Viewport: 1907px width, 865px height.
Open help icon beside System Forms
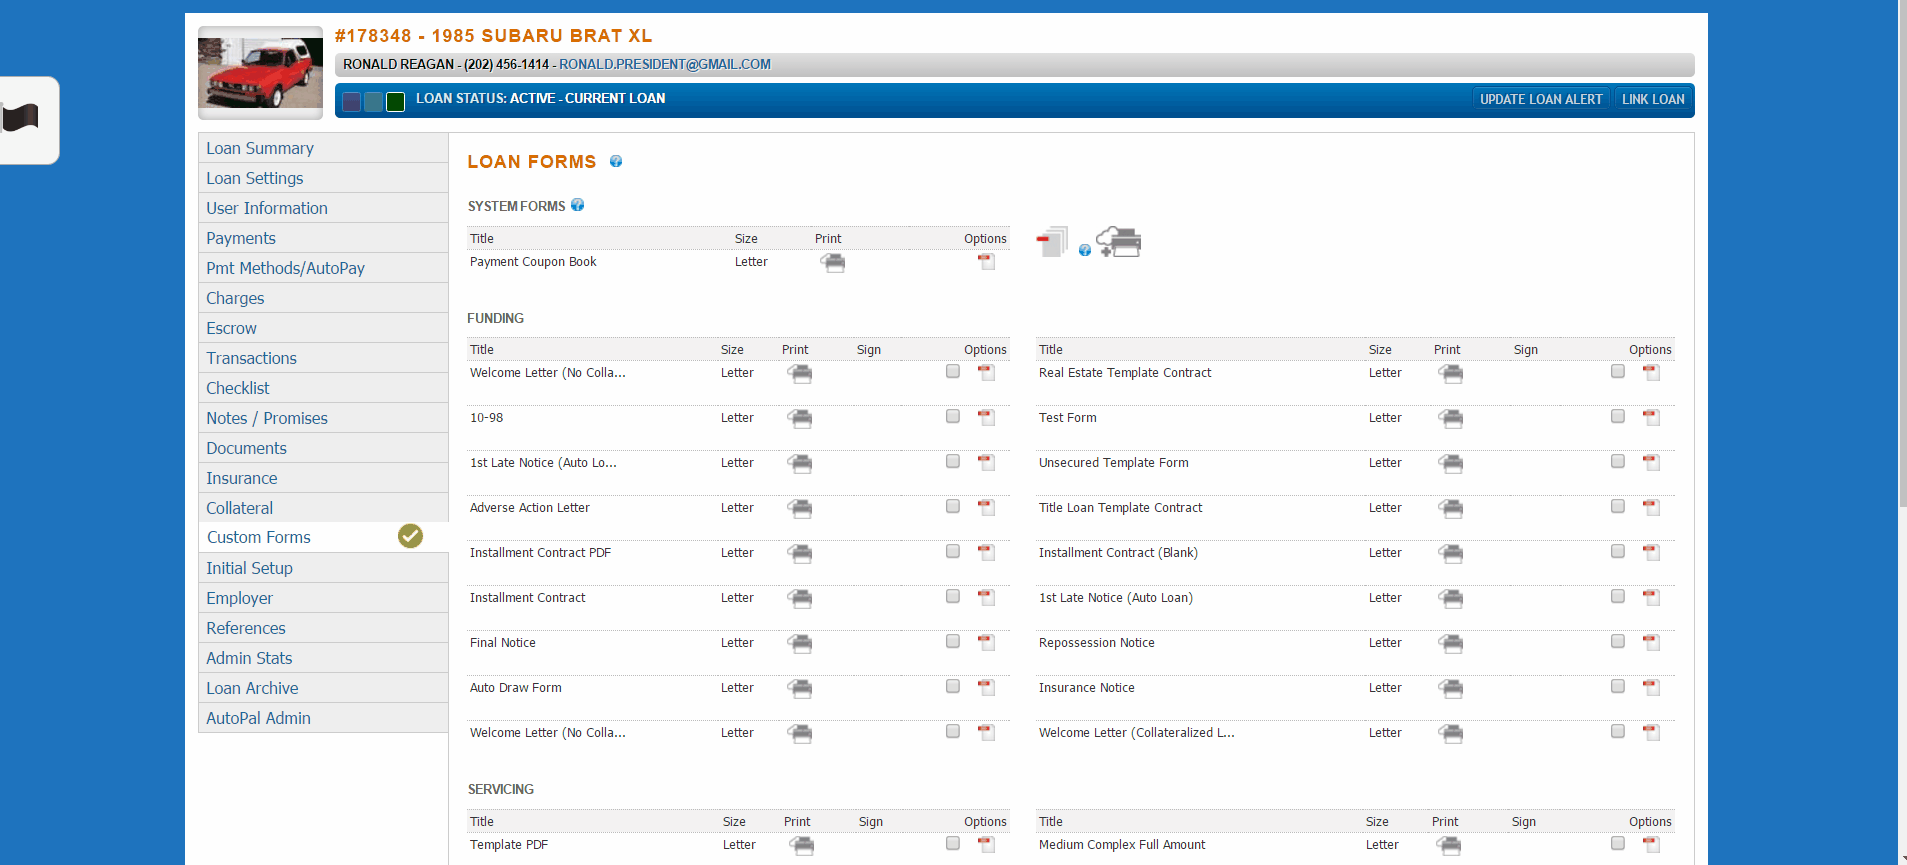click(x=577, y=205)
